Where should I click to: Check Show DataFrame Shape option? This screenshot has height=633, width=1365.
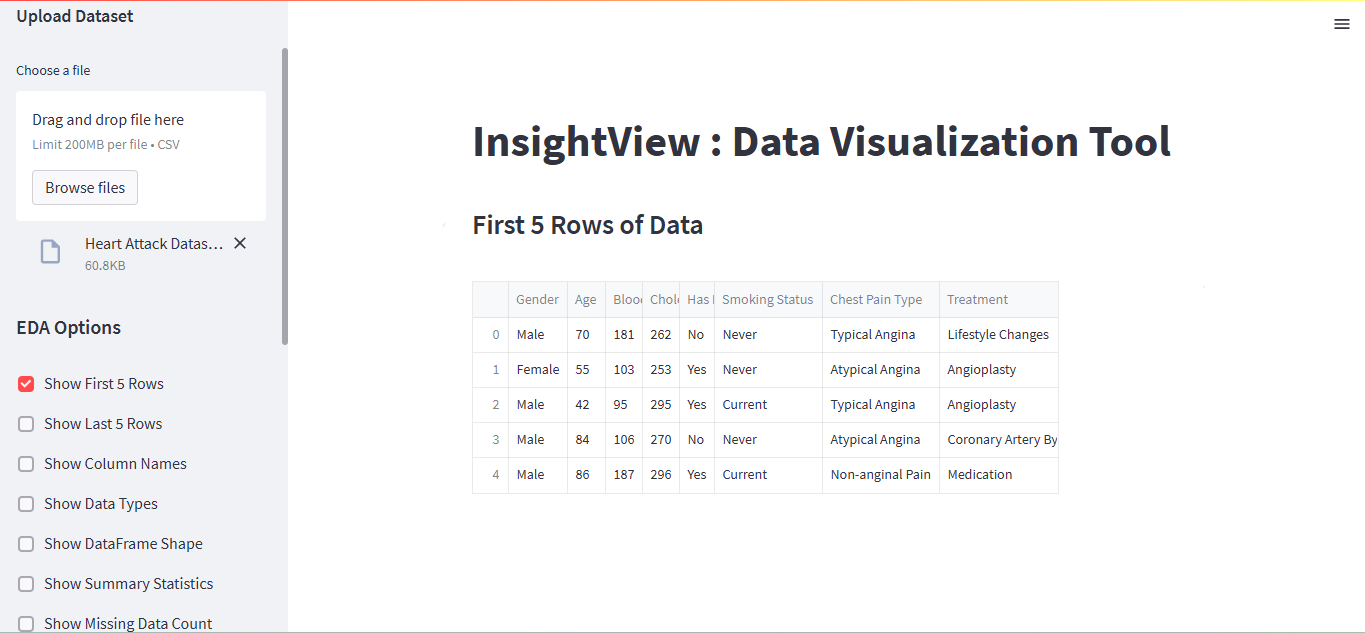click(x=26, y=544)
